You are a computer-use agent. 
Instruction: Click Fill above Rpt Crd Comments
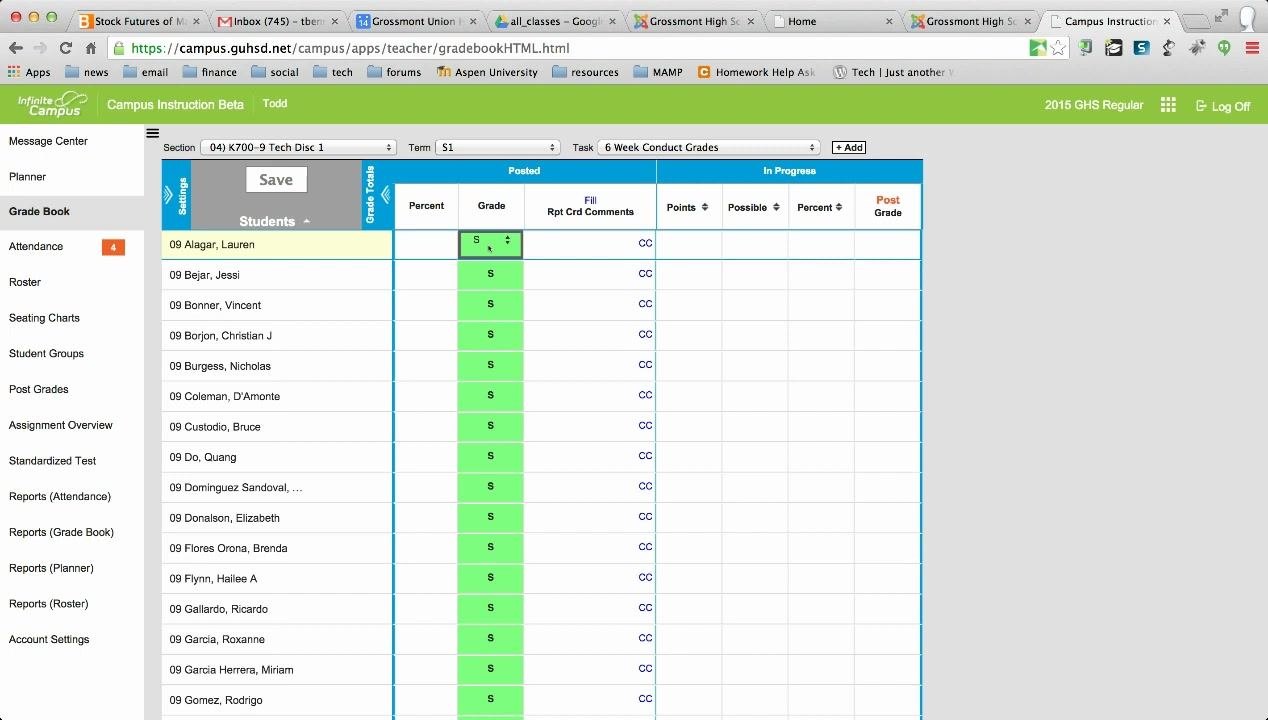[590, 200]
